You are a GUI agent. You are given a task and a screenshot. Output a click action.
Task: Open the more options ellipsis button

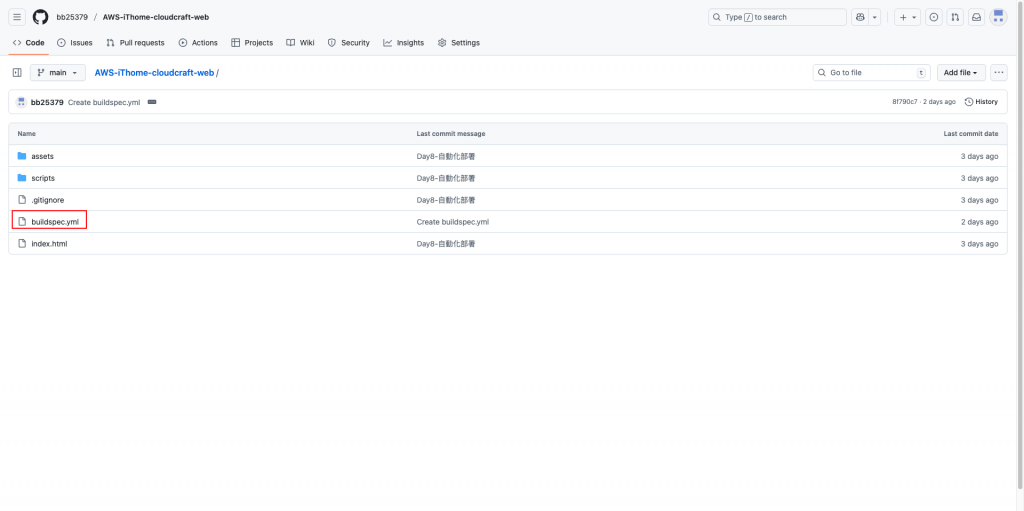click(x=999, y=73)
